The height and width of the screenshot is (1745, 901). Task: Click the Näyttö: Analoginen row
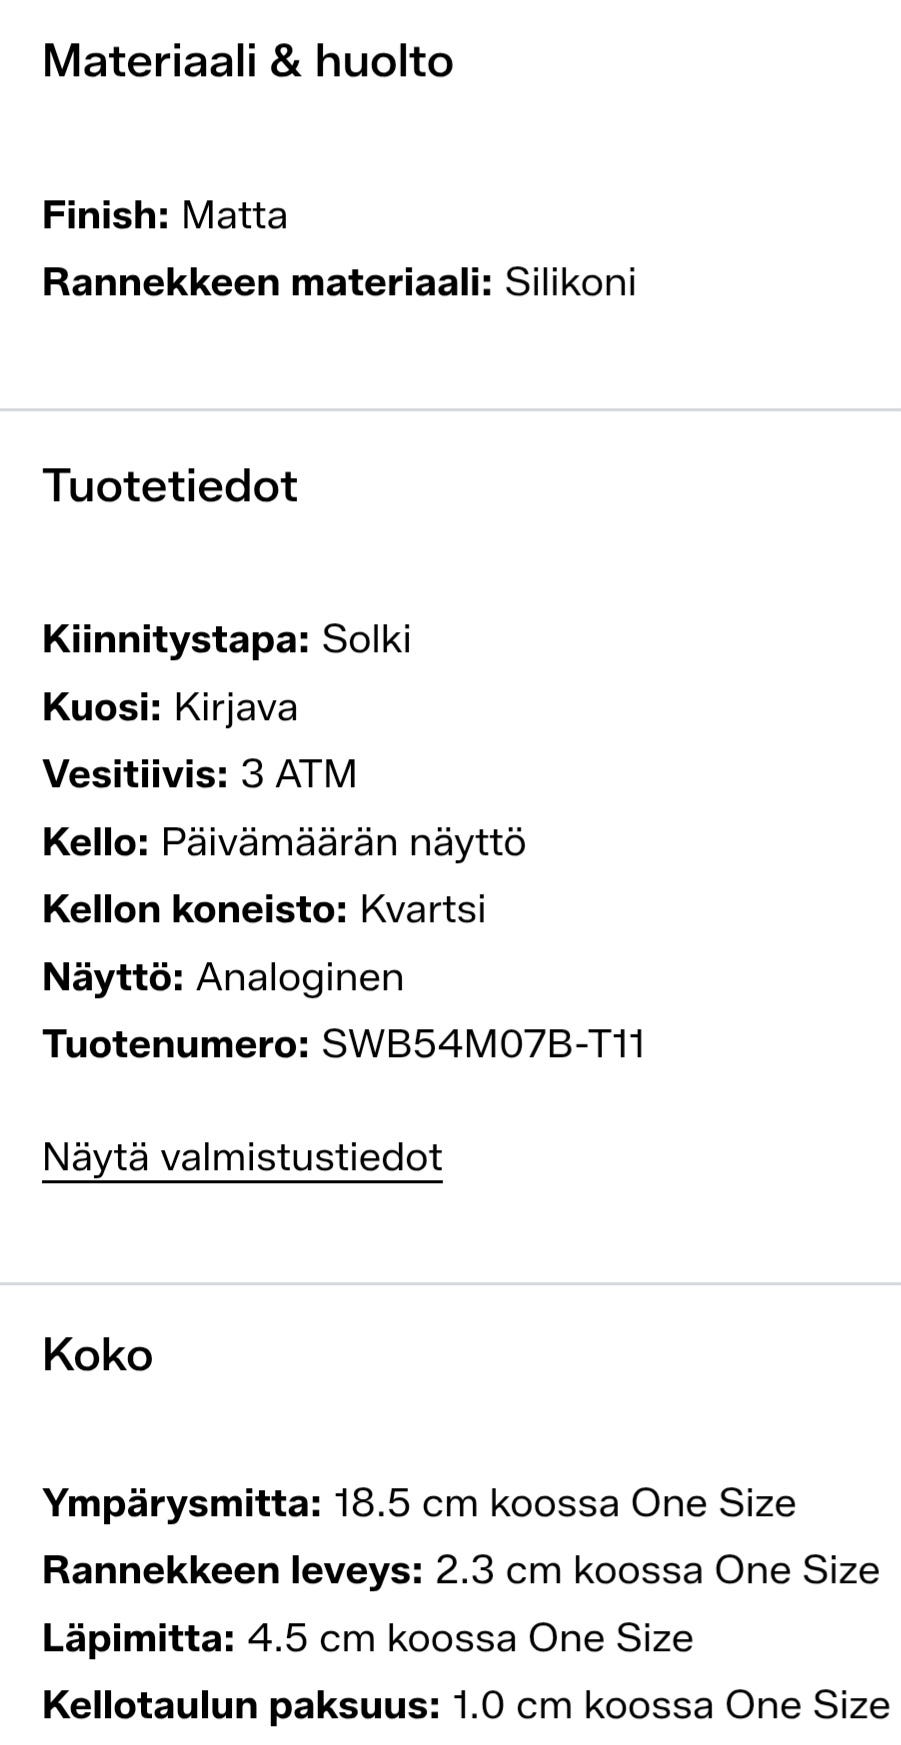223,977
